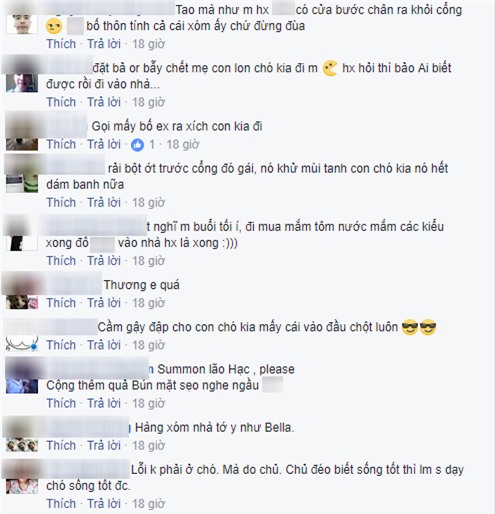Click the unamused face emoji in first comment

click(54, 26)
